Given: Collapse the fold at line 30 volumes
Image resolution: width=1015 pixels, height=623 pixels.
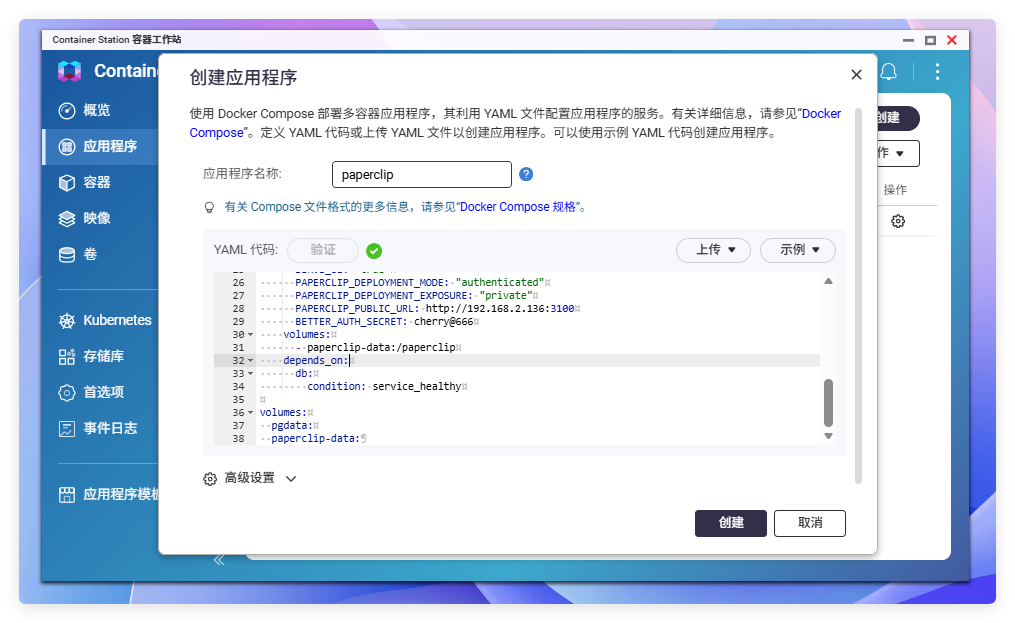Looking at the screenshot, I should point(251,335).
